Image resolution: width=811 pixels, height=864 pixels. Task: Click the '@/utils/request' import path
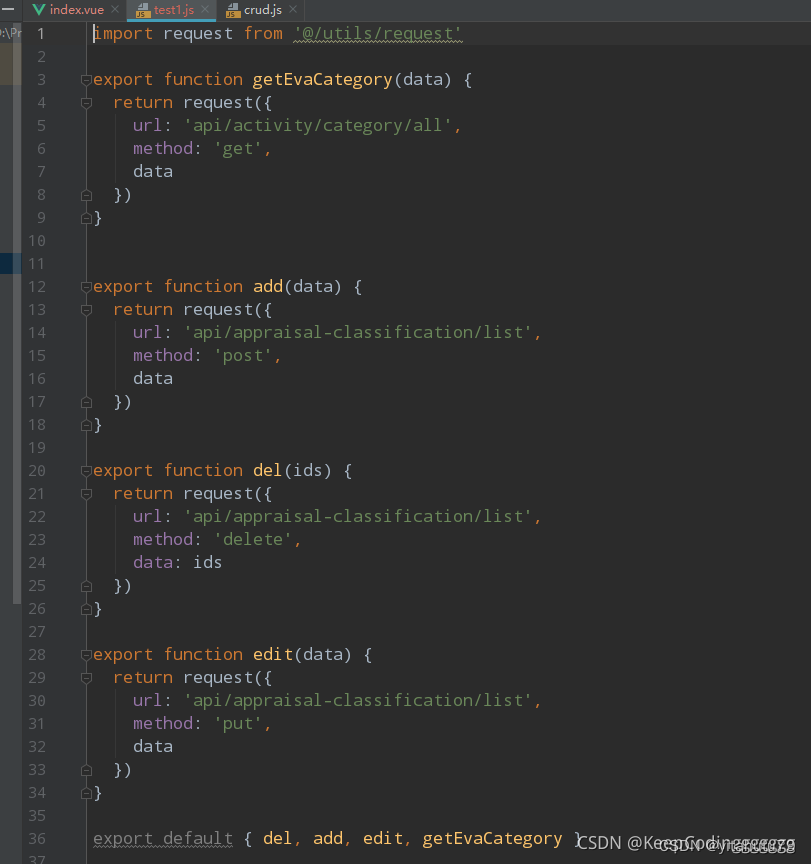(377, 34)
